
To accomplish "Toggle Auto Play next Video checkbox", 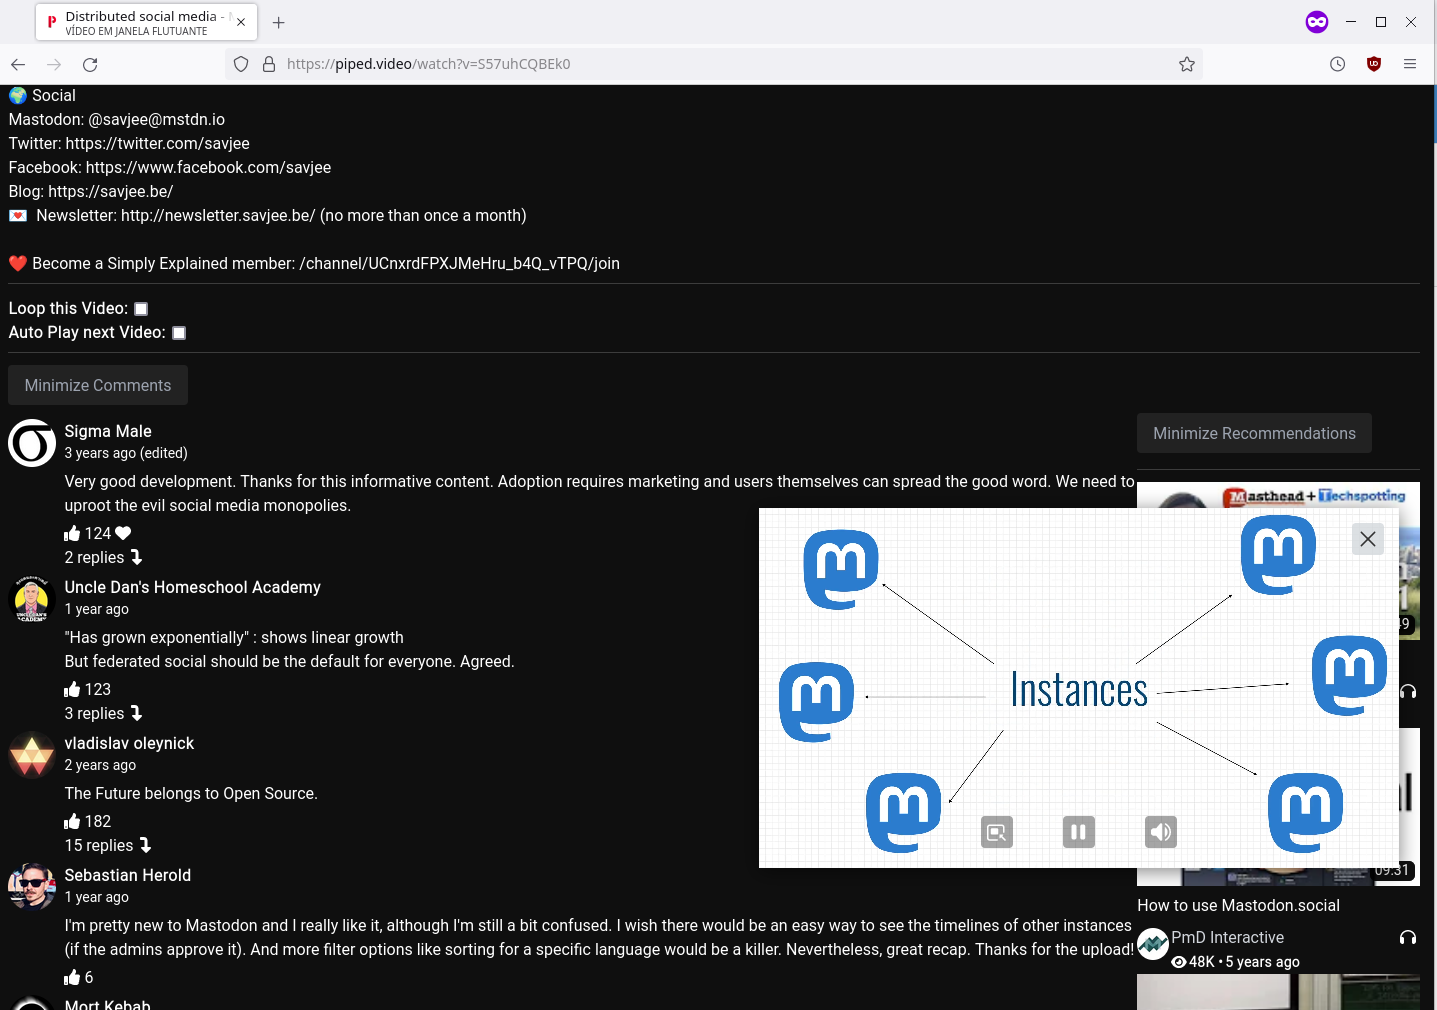I will click(179, 333).
